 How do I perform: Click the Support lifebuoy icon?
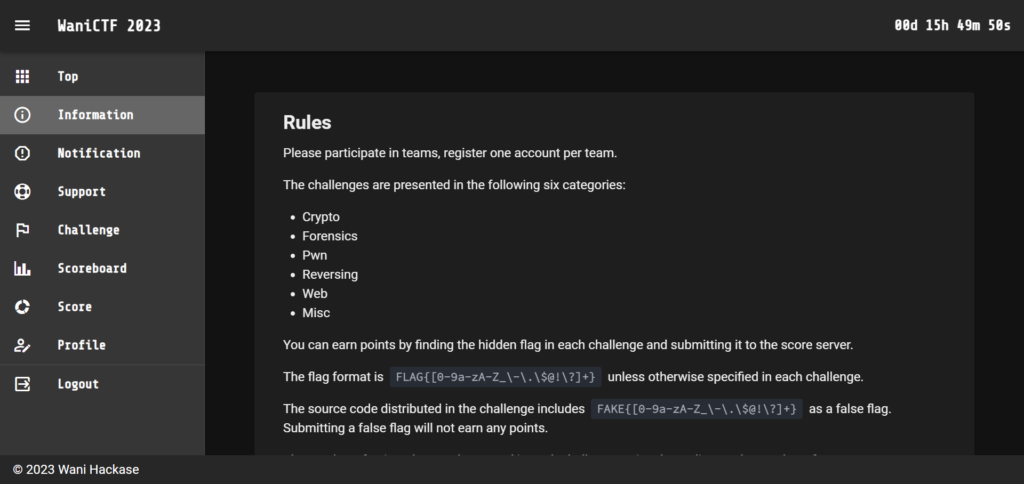point(22,192)
